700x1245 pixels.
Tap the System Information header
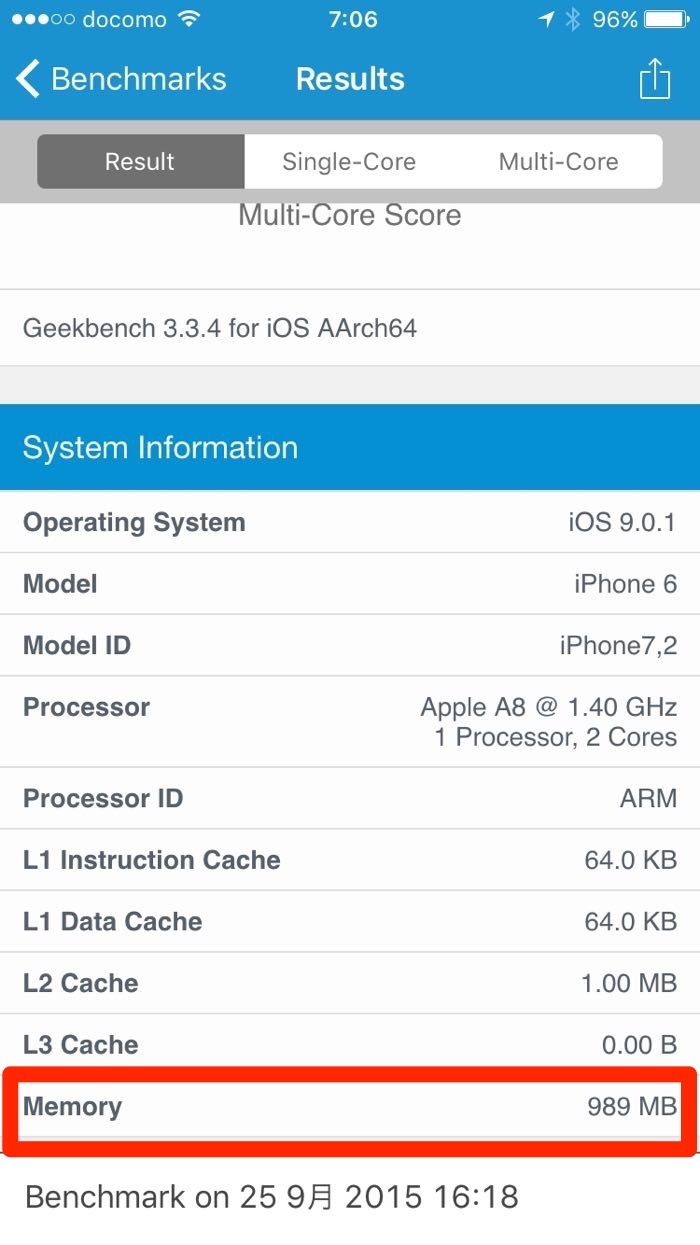[x=350, y=447]
